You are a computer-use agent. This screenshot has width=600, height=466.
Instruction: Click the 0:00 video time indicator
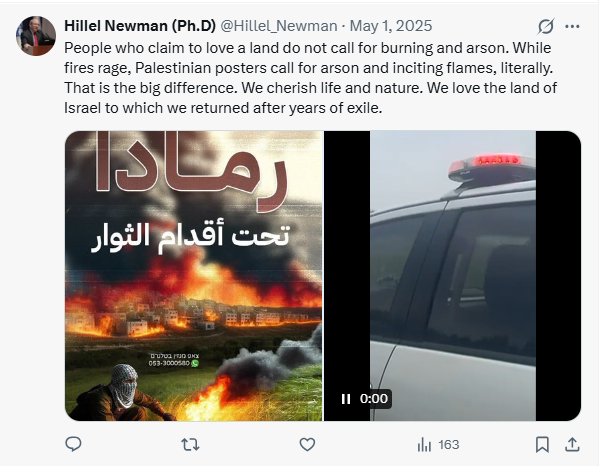click(374, 399)
